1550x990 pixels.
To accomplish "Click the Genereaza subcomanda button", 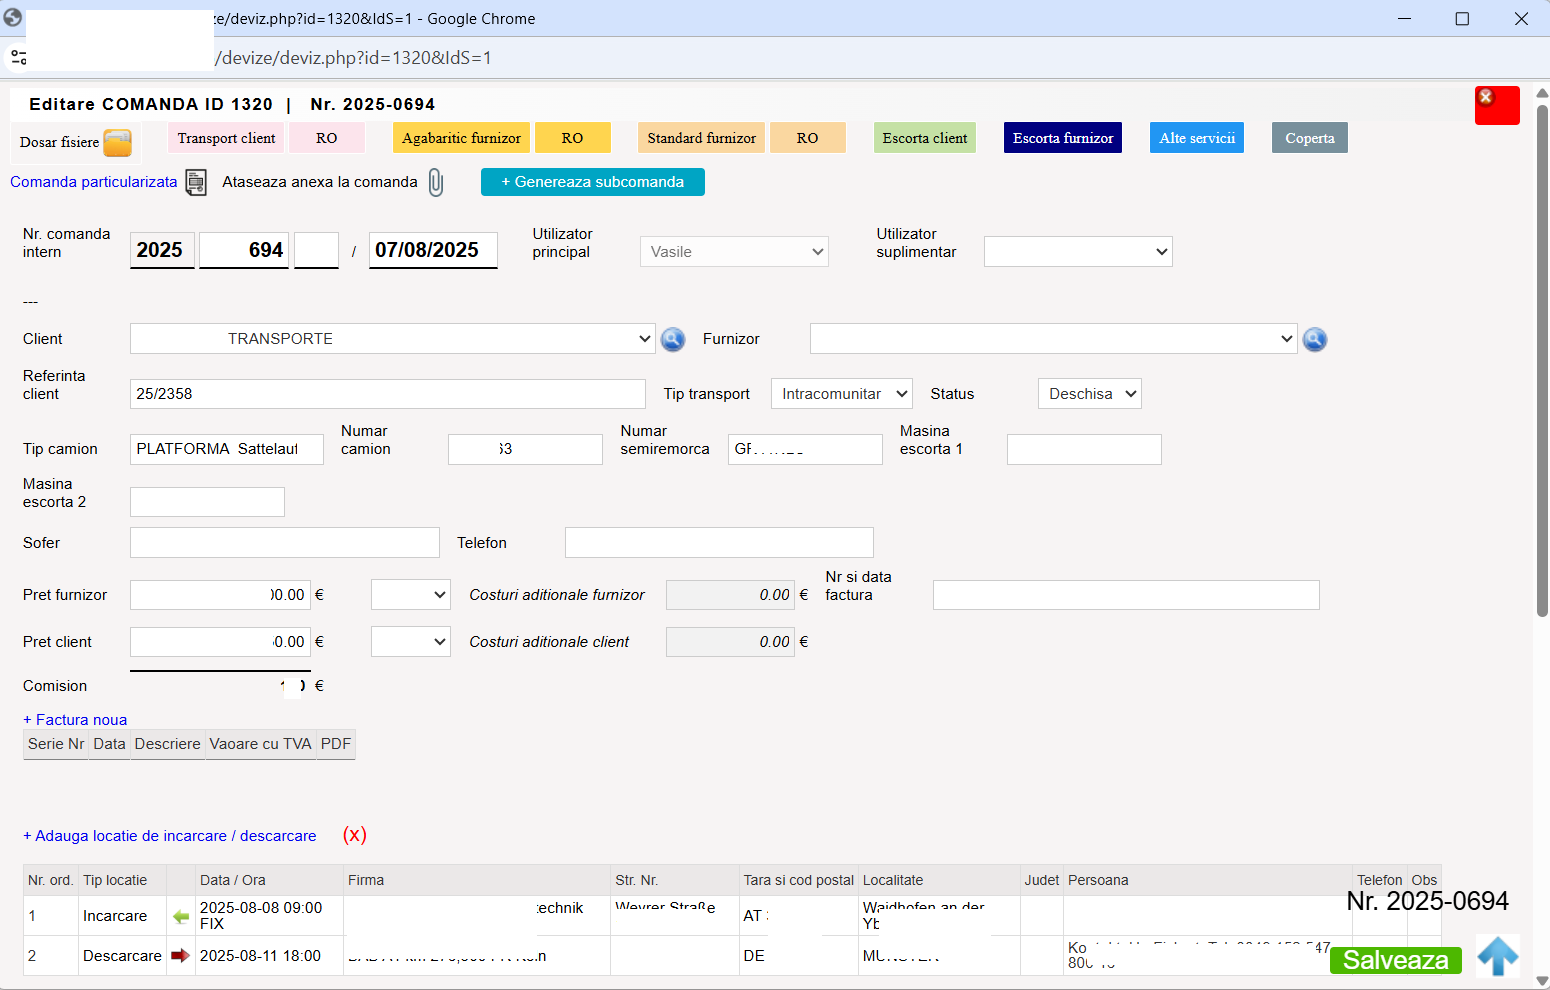I will point(593,182).
